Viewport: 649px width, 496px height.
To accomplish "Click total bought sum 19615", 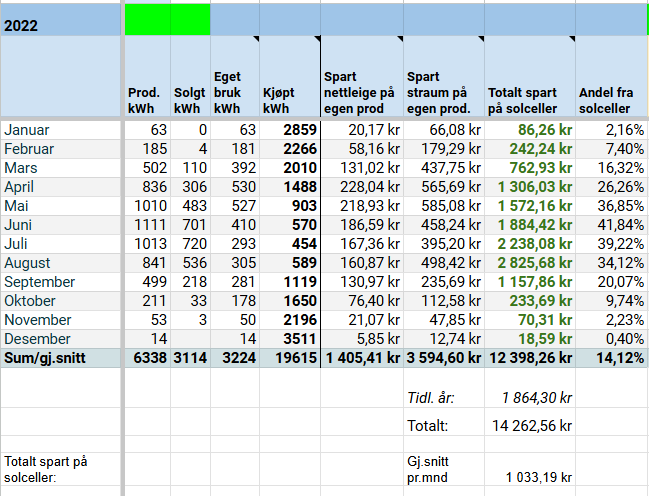I will click(x=296, y=358).
